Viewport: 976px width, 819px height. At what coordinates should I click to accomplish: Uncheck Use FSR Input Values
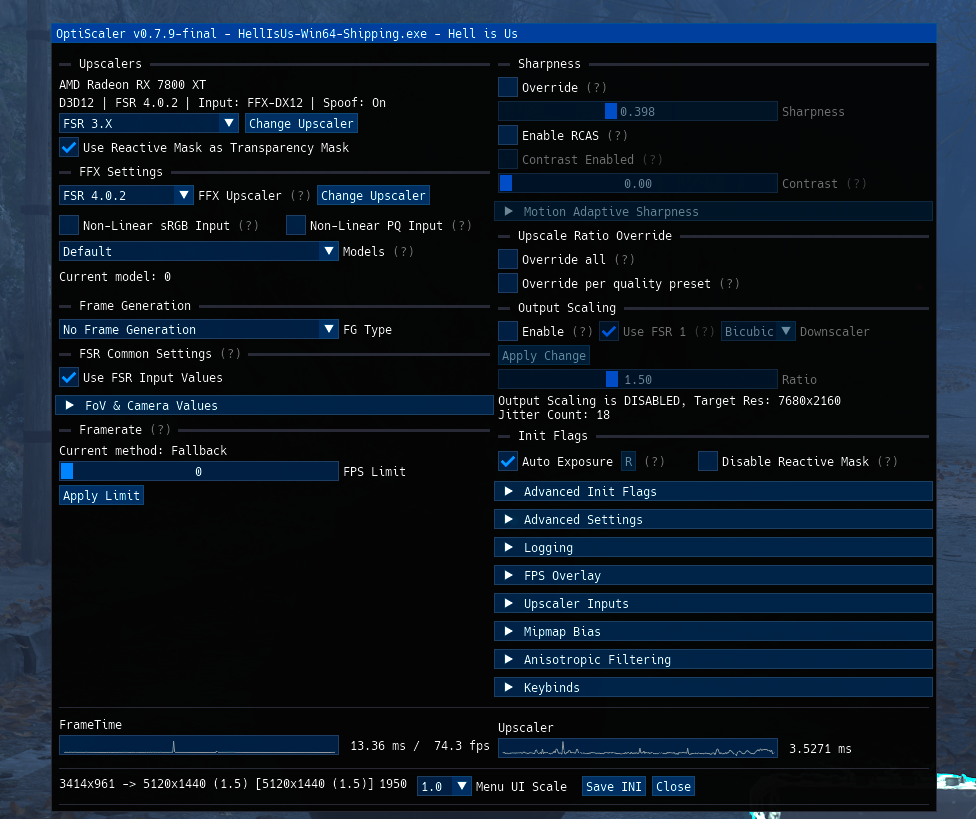pyautogui.click(x=68, y=377)
